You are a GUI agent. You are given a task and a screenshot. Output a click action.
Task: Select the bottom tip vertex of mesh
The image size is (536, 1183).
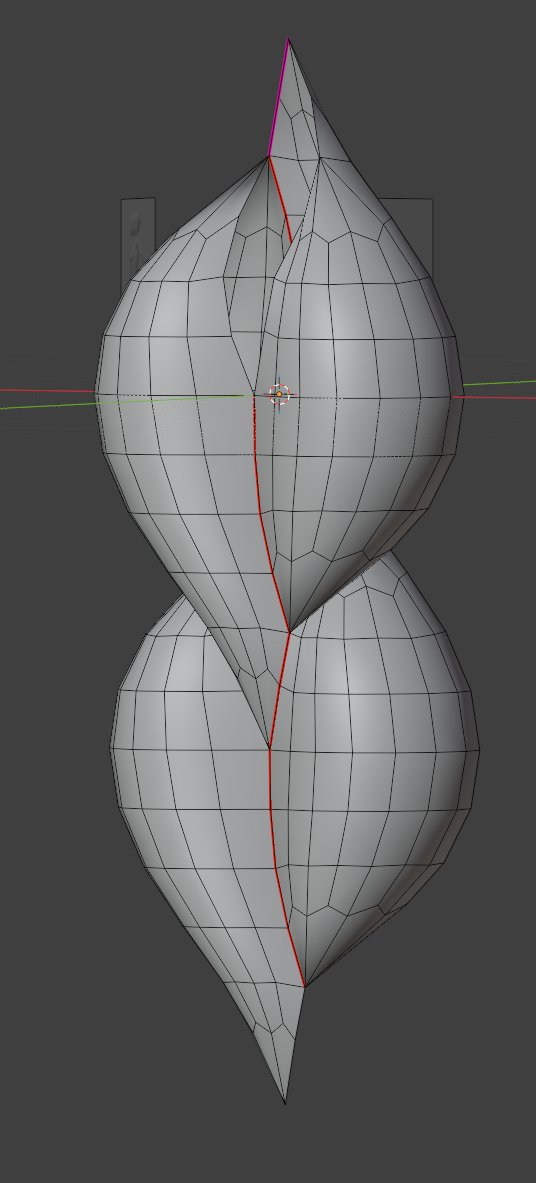(285, 1102)
